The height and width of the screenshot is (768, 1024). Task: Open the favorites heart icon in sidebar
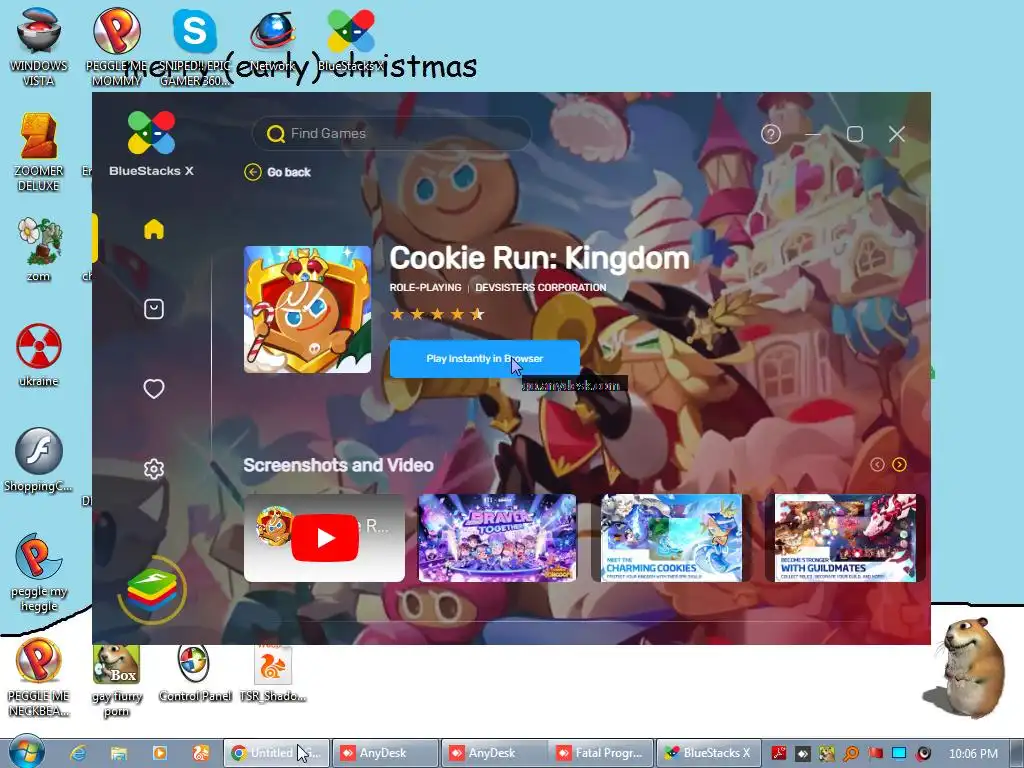pyautogui.click(x=153, y=389)
